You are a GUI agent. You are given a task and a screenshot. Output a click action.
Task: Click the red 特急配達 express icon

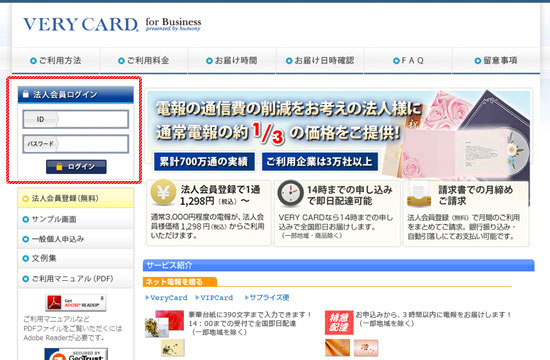tap(339, 322)
